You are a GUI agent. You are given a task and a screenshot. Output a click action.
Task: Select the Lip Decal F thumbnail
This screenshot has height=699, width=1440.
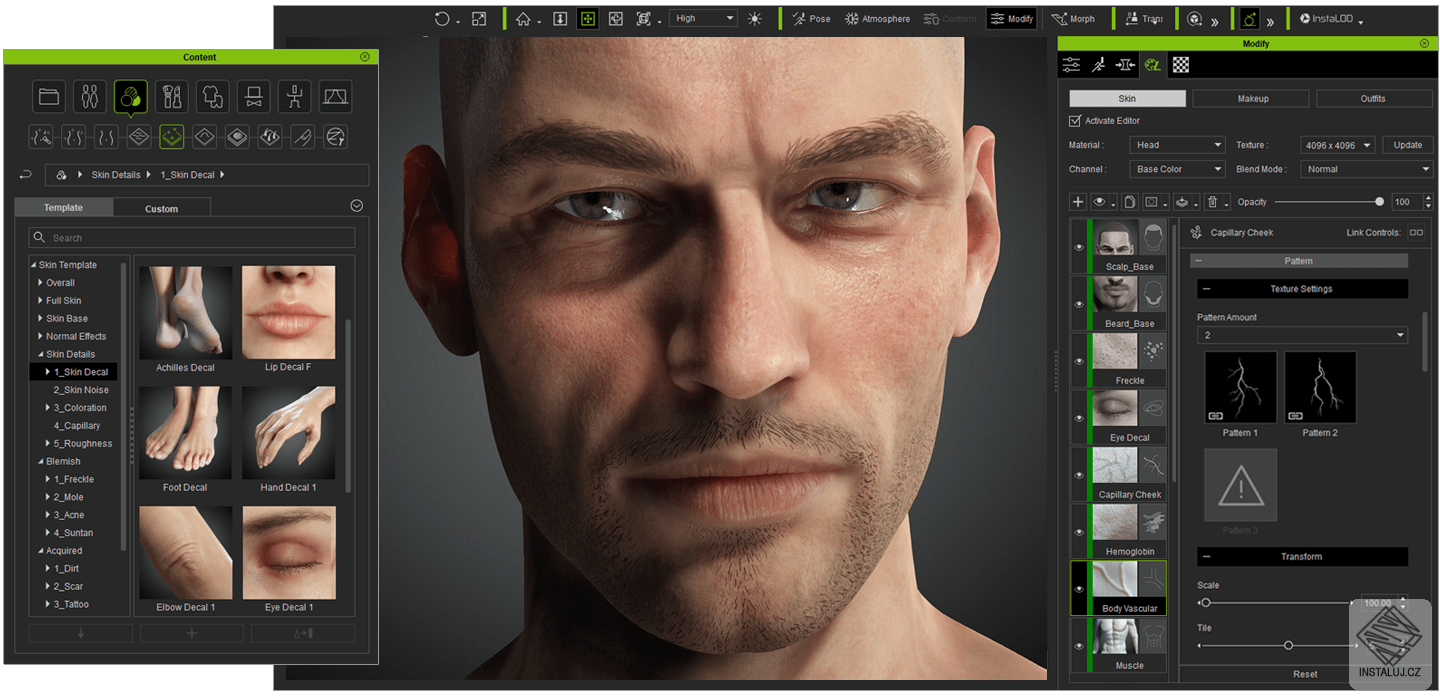point(288,312)
